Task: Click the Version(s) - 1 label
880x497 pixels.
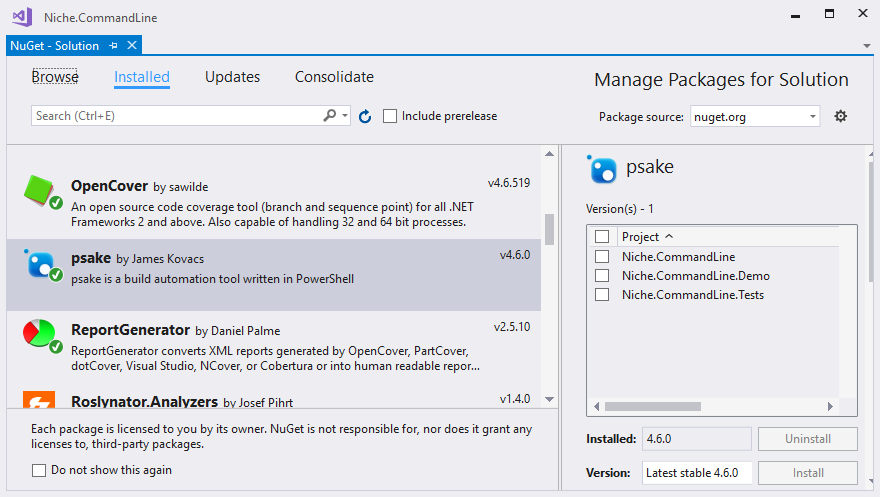Action: (x=620, y=209)
